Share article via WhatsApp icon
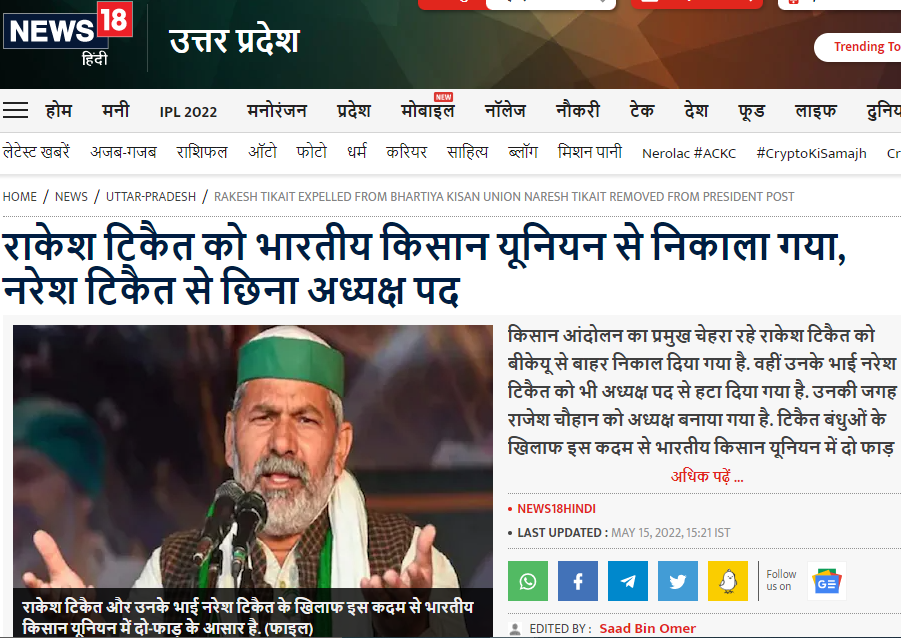This screenshot has height=638, width=901. tap(527, 581)
